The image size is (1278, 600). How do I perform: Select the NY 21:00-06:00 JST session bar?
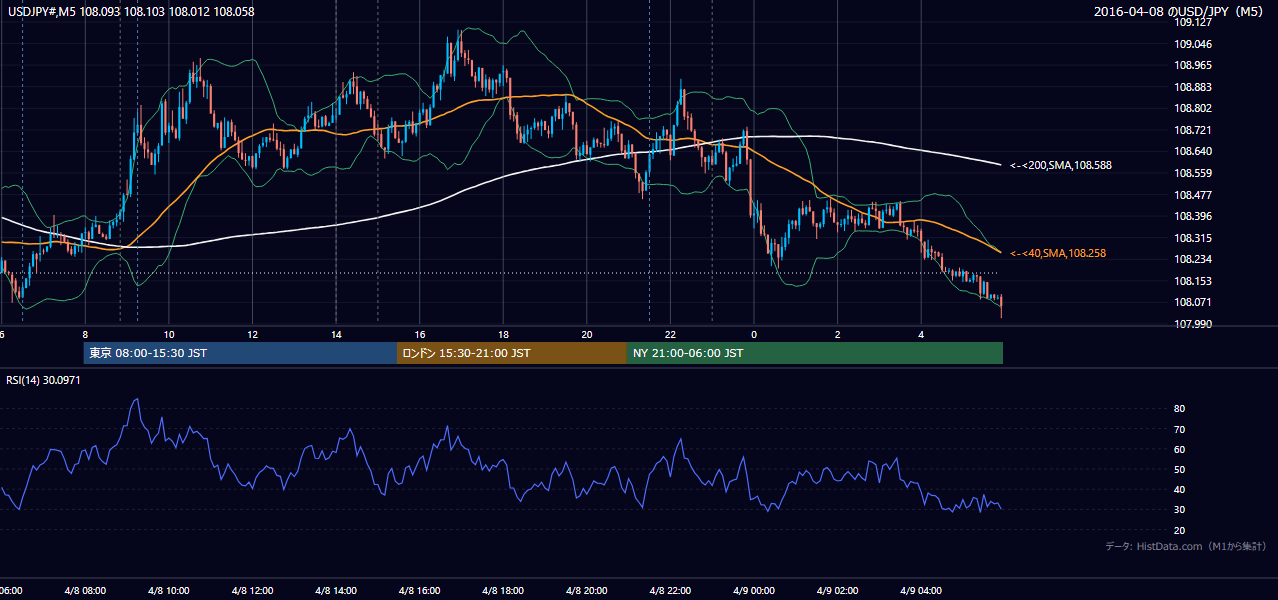tap(815, 353)
